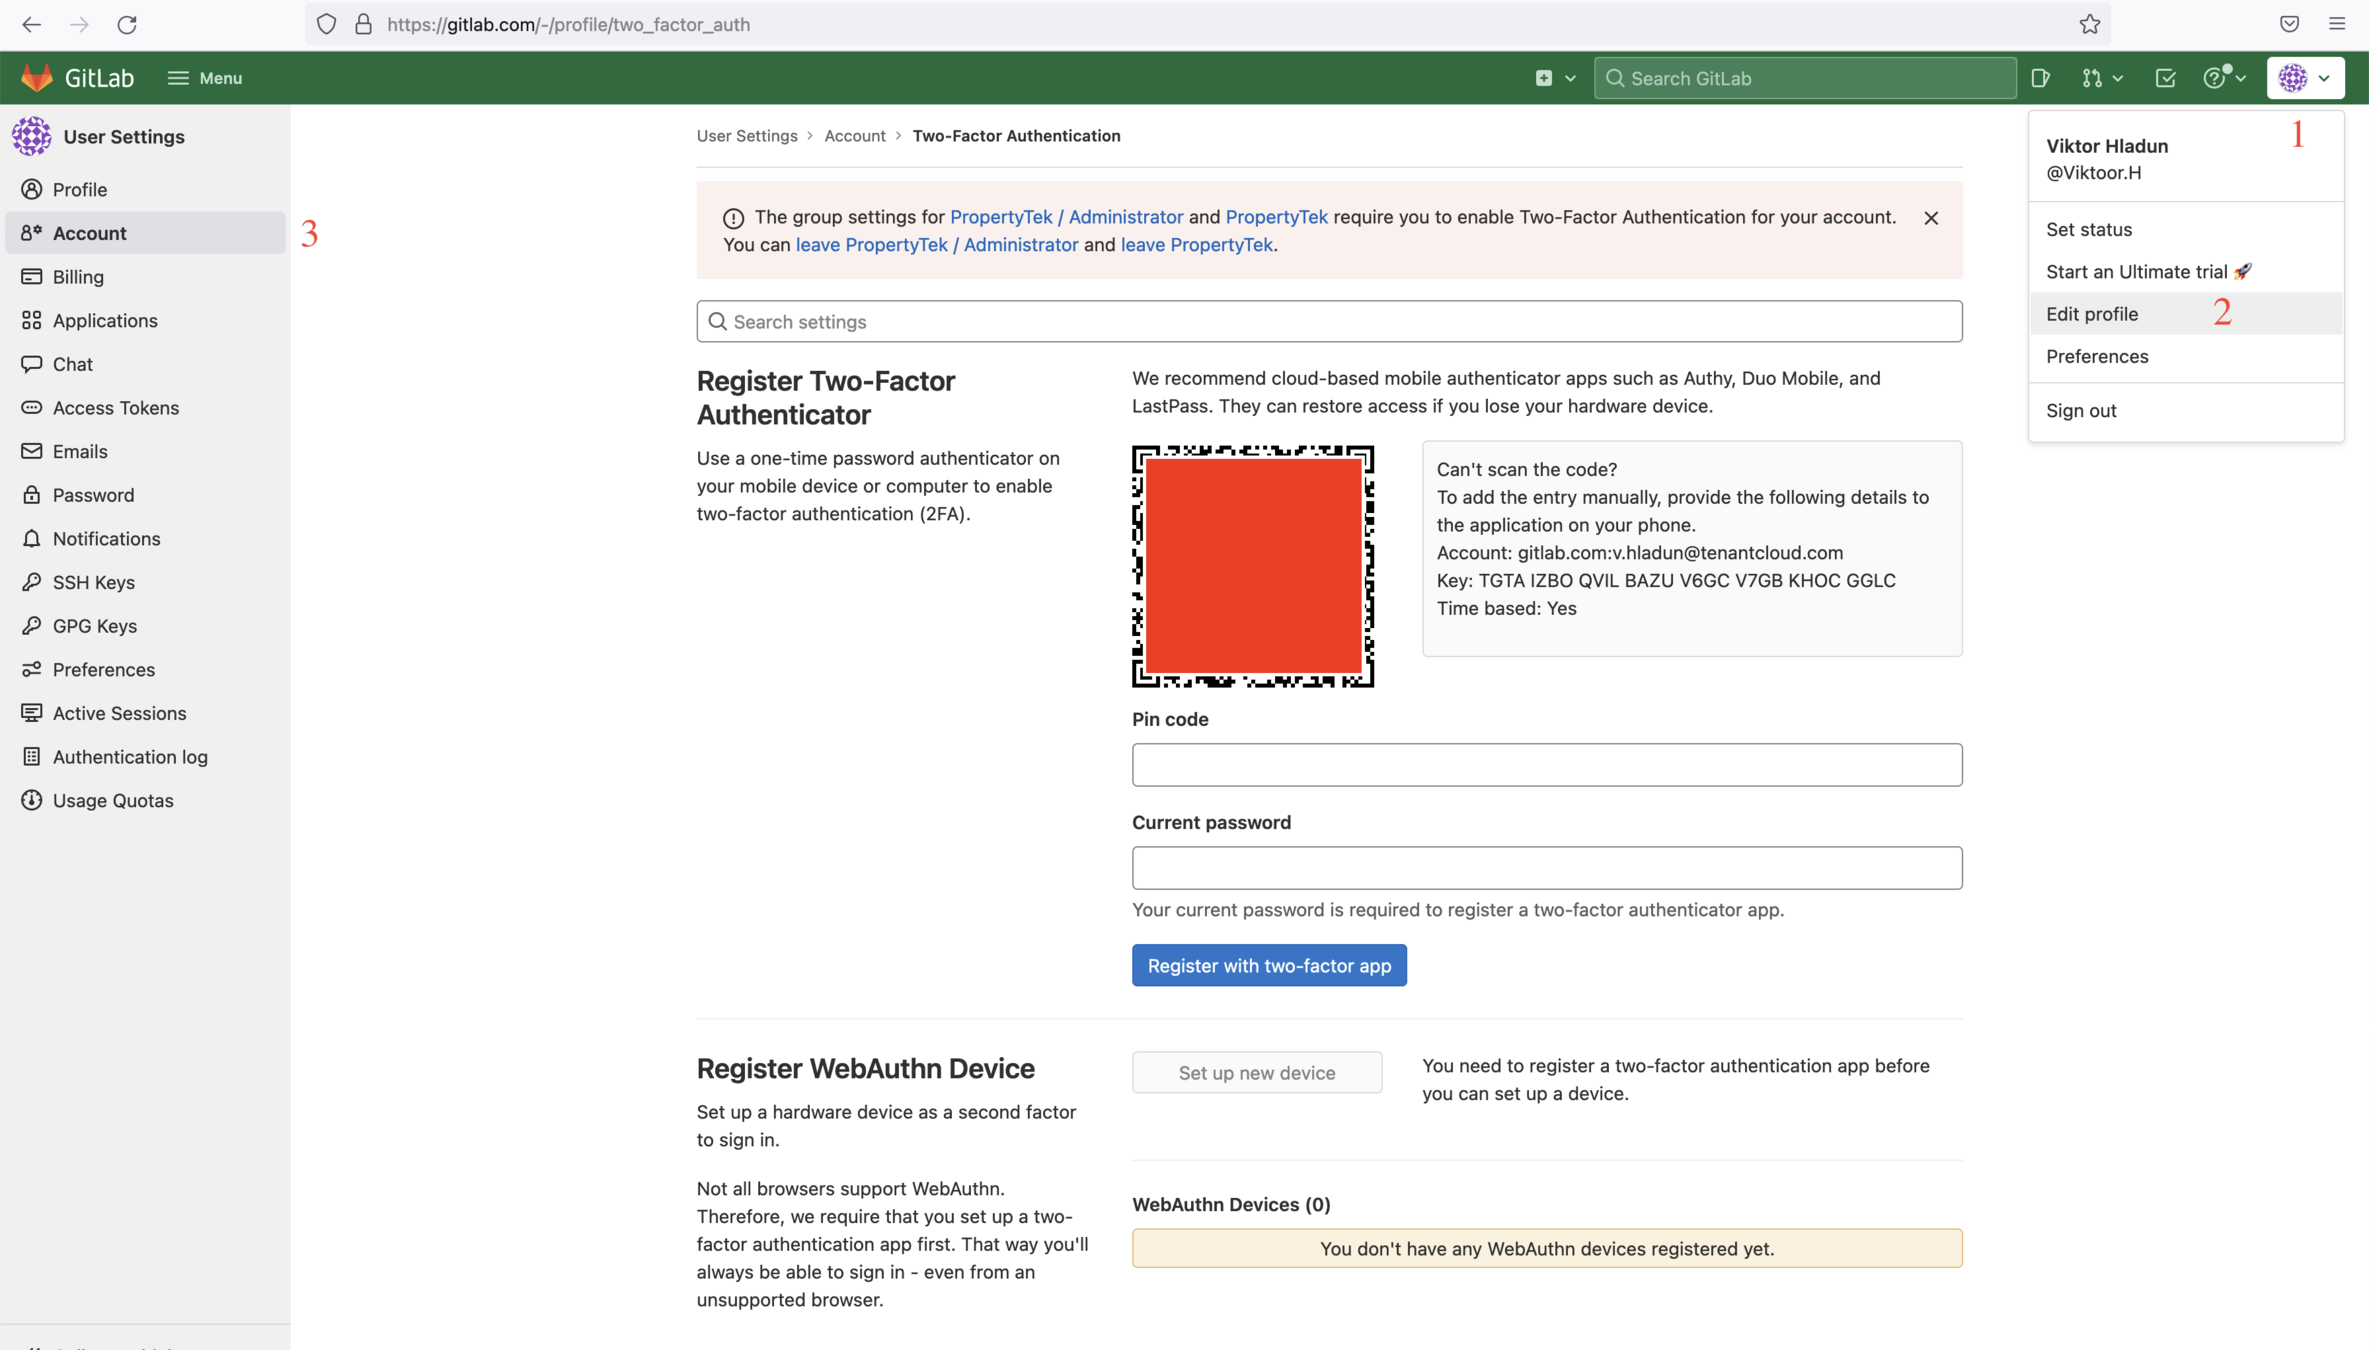2369x1350 pixels.
Task: Open the main Menu hamburger button
Action: pos(205,78)
